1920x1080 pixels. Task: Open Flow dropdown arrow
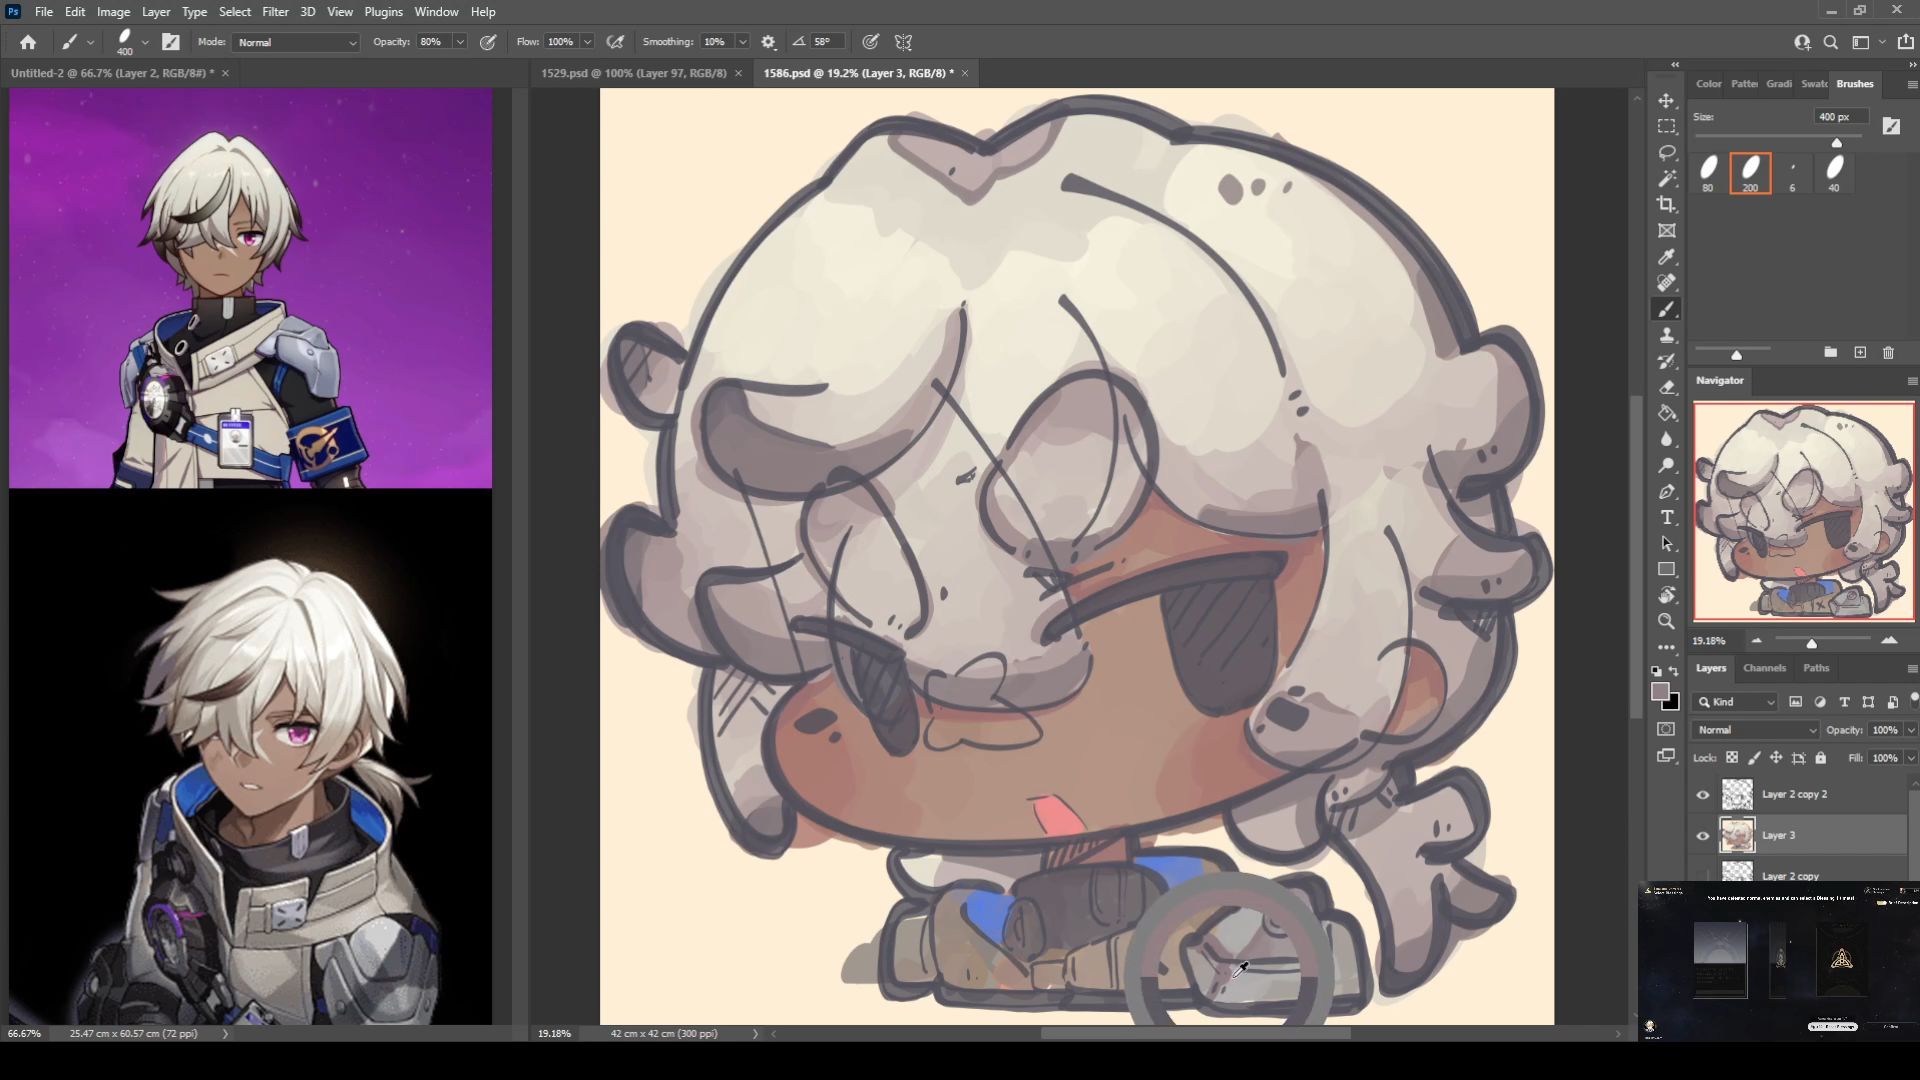coord(588,42)
